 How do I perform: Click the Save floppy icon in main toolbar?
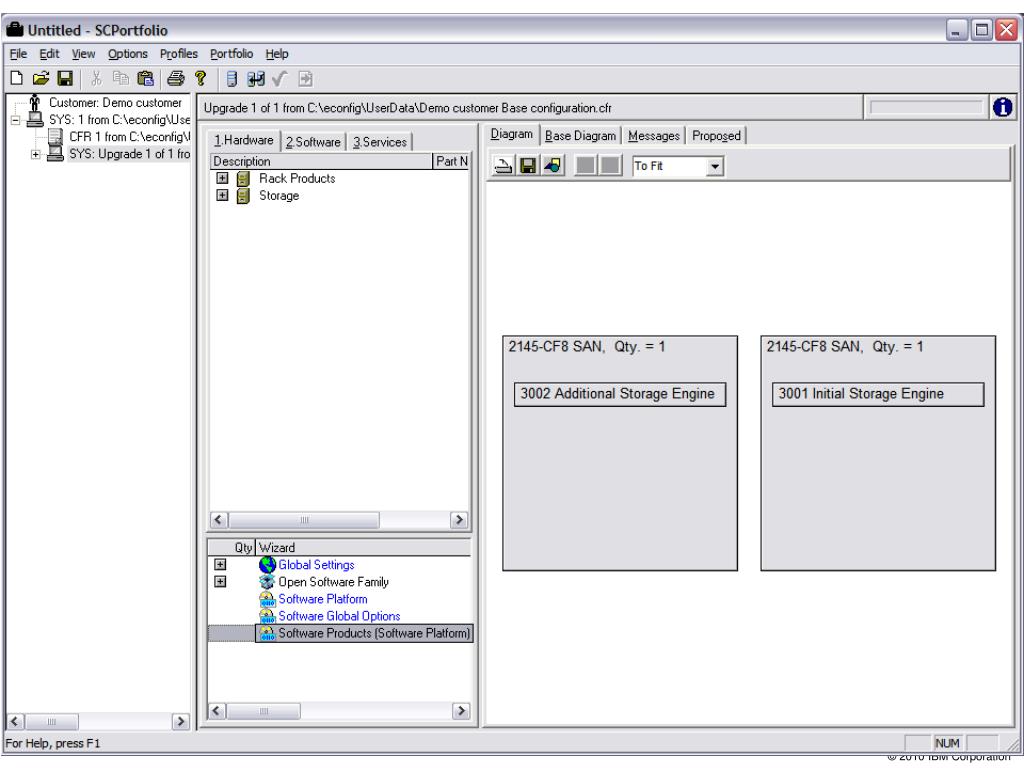pyautogui.click(x=65, y=79)
